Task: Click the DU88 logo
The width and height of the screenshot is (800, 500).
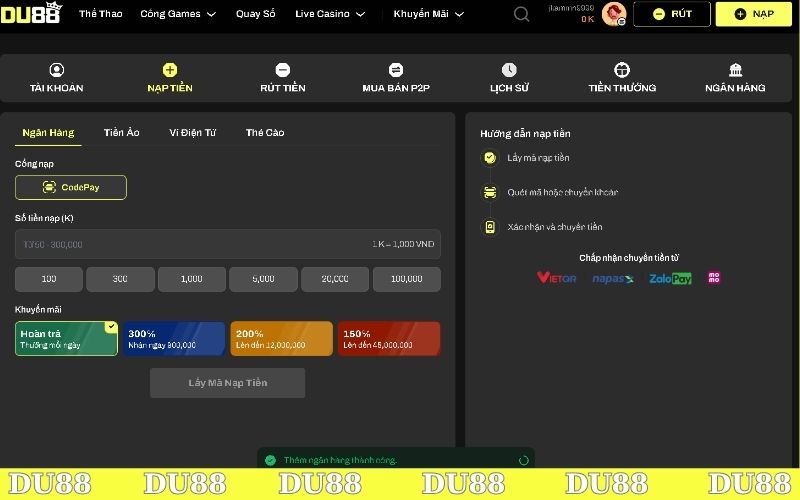Action: click(x=31, y=13)
